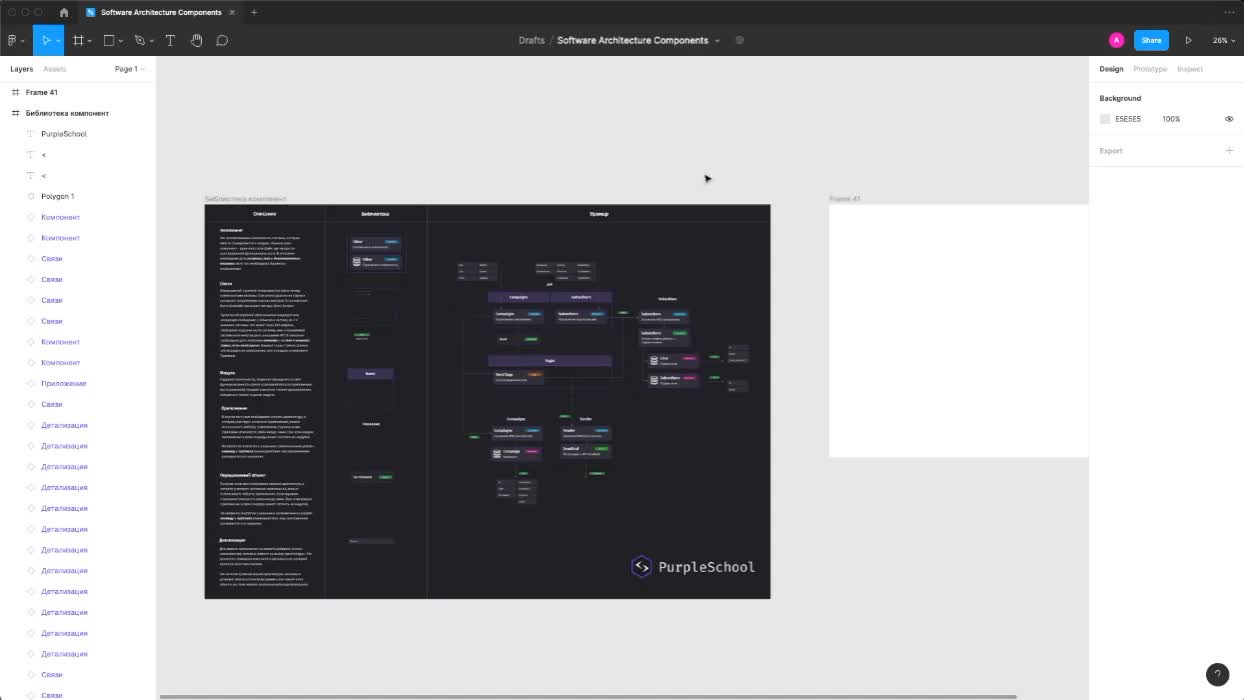Screen dimensions: 1244x700
Task: Add an export setting with plus icon
Action: 1229,150
